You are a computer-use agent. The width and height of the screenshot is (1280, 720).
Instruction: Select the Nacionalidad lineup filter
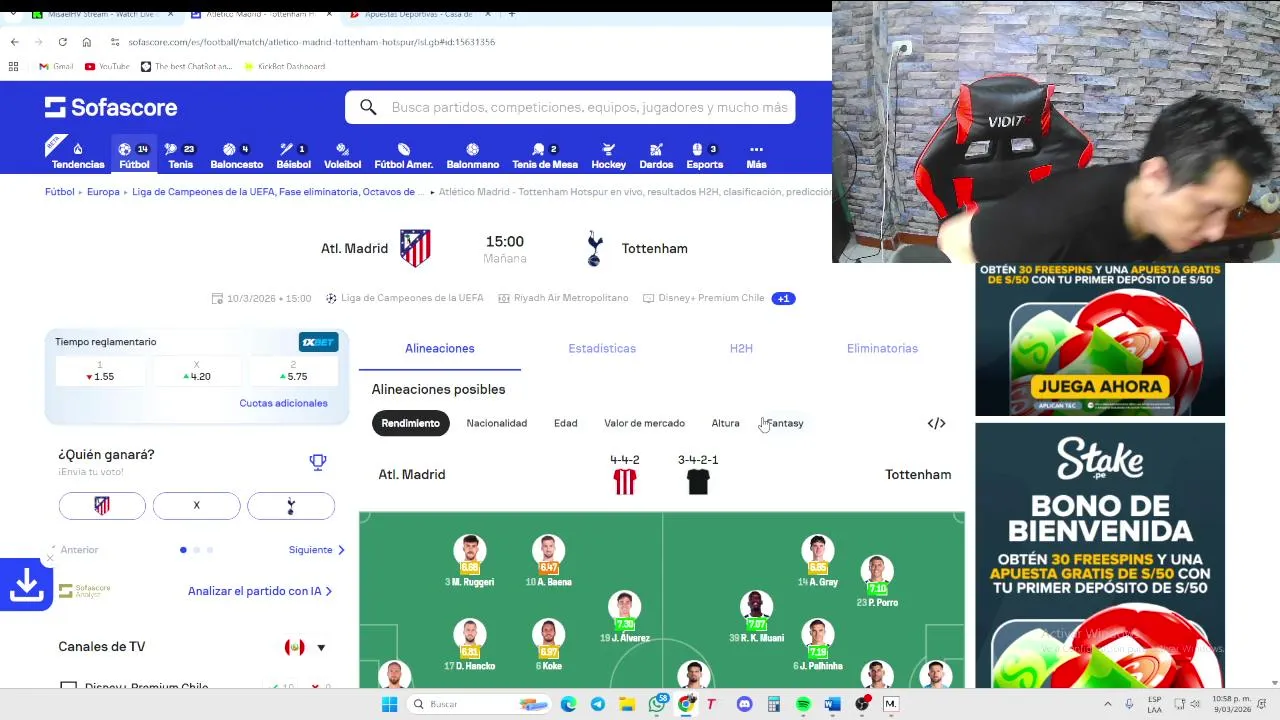click(x=496, y=423)
